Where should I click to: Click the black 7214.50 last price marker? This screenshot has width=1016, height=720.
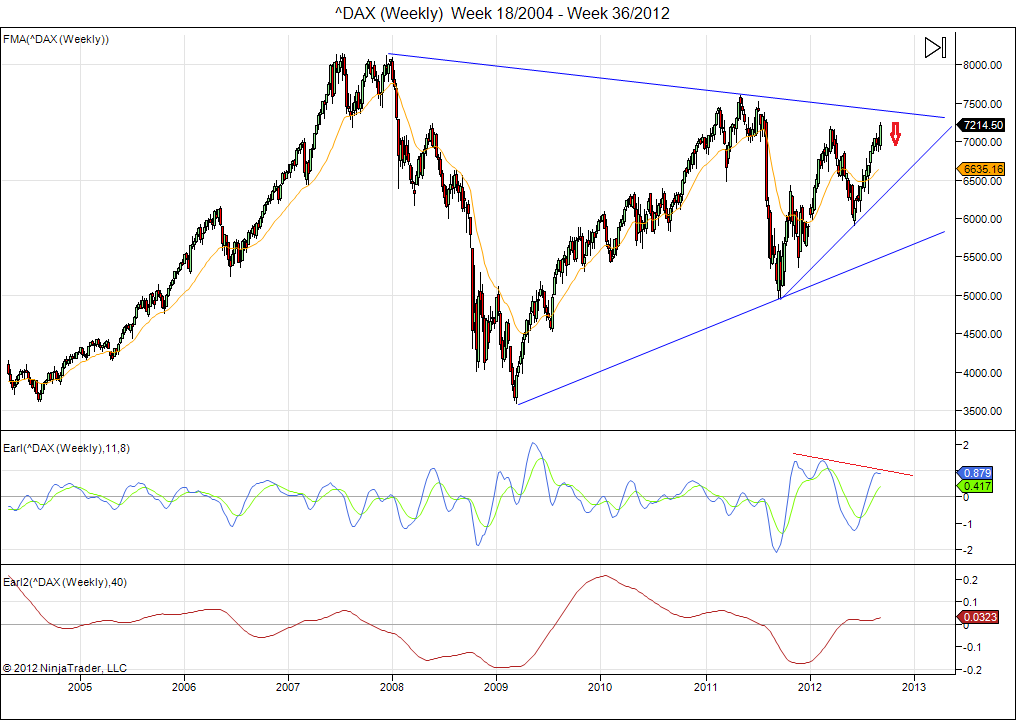point(982,125)
